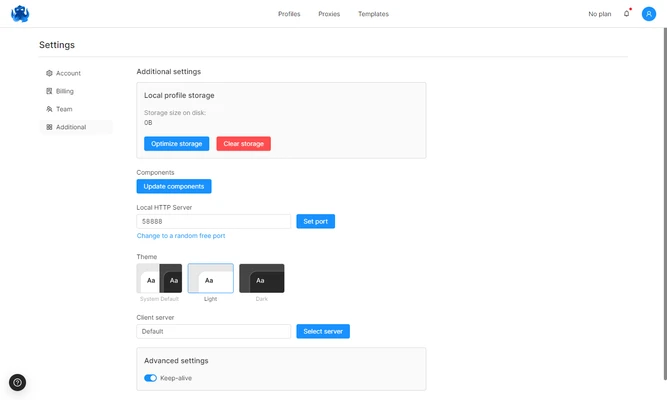
Task: Click the page vertical scrollbar
Action: tap(665, 203)
